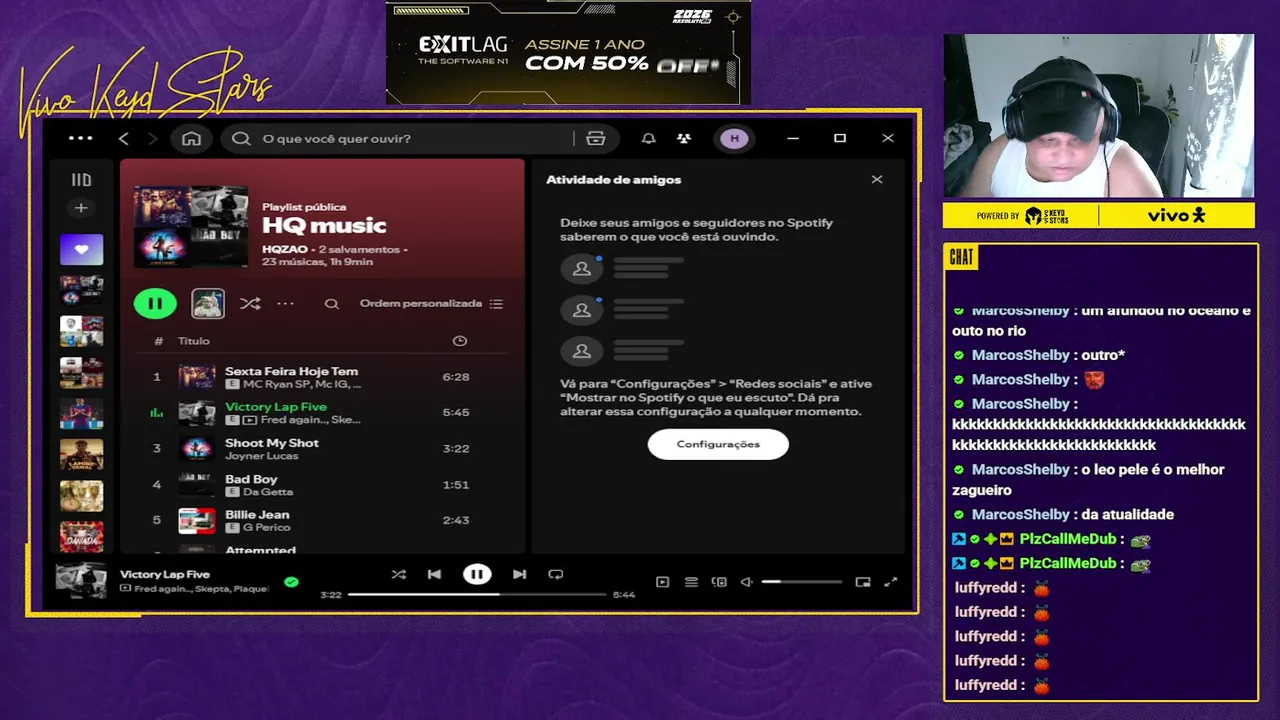Close the 'Atividade de amigos' panel
This screenshot has width=1280, height=720.
(877, 180)
